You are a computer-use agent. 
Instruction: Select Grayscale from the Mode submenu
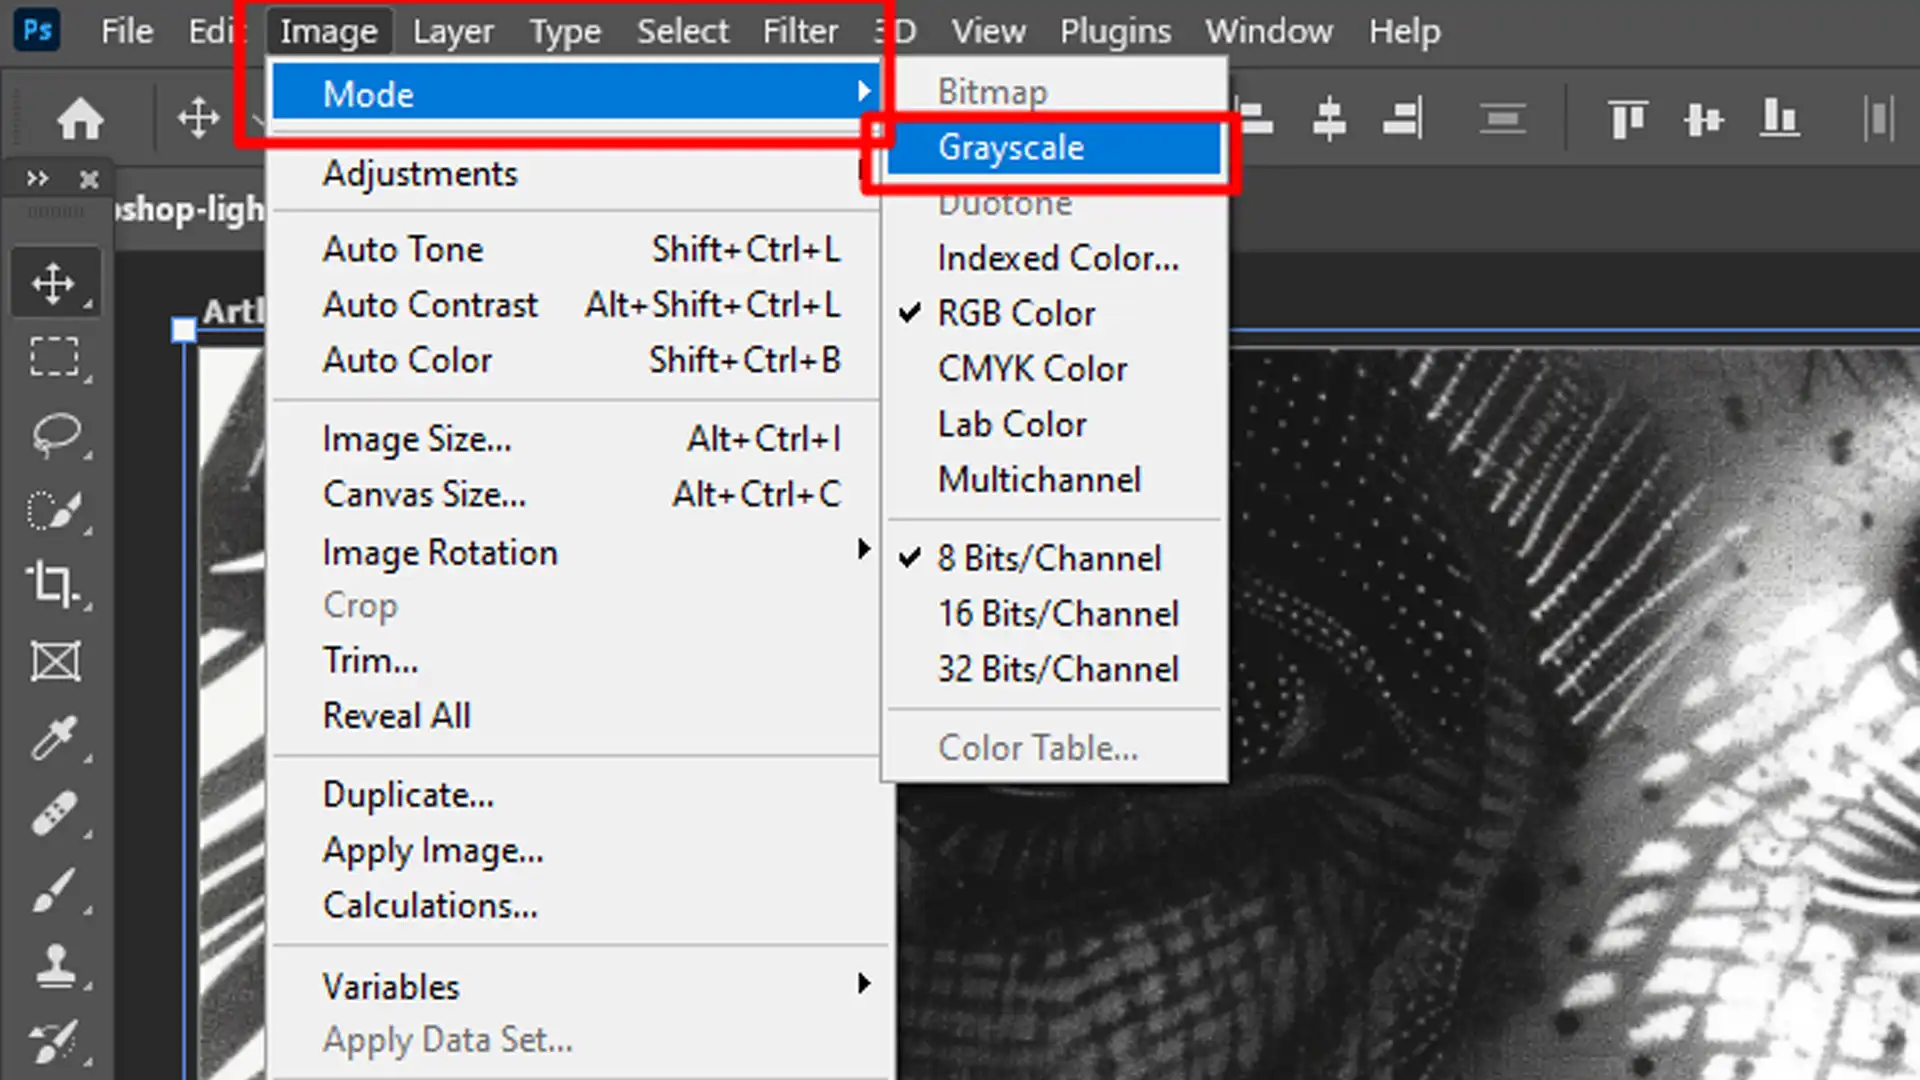point(1010,147)
